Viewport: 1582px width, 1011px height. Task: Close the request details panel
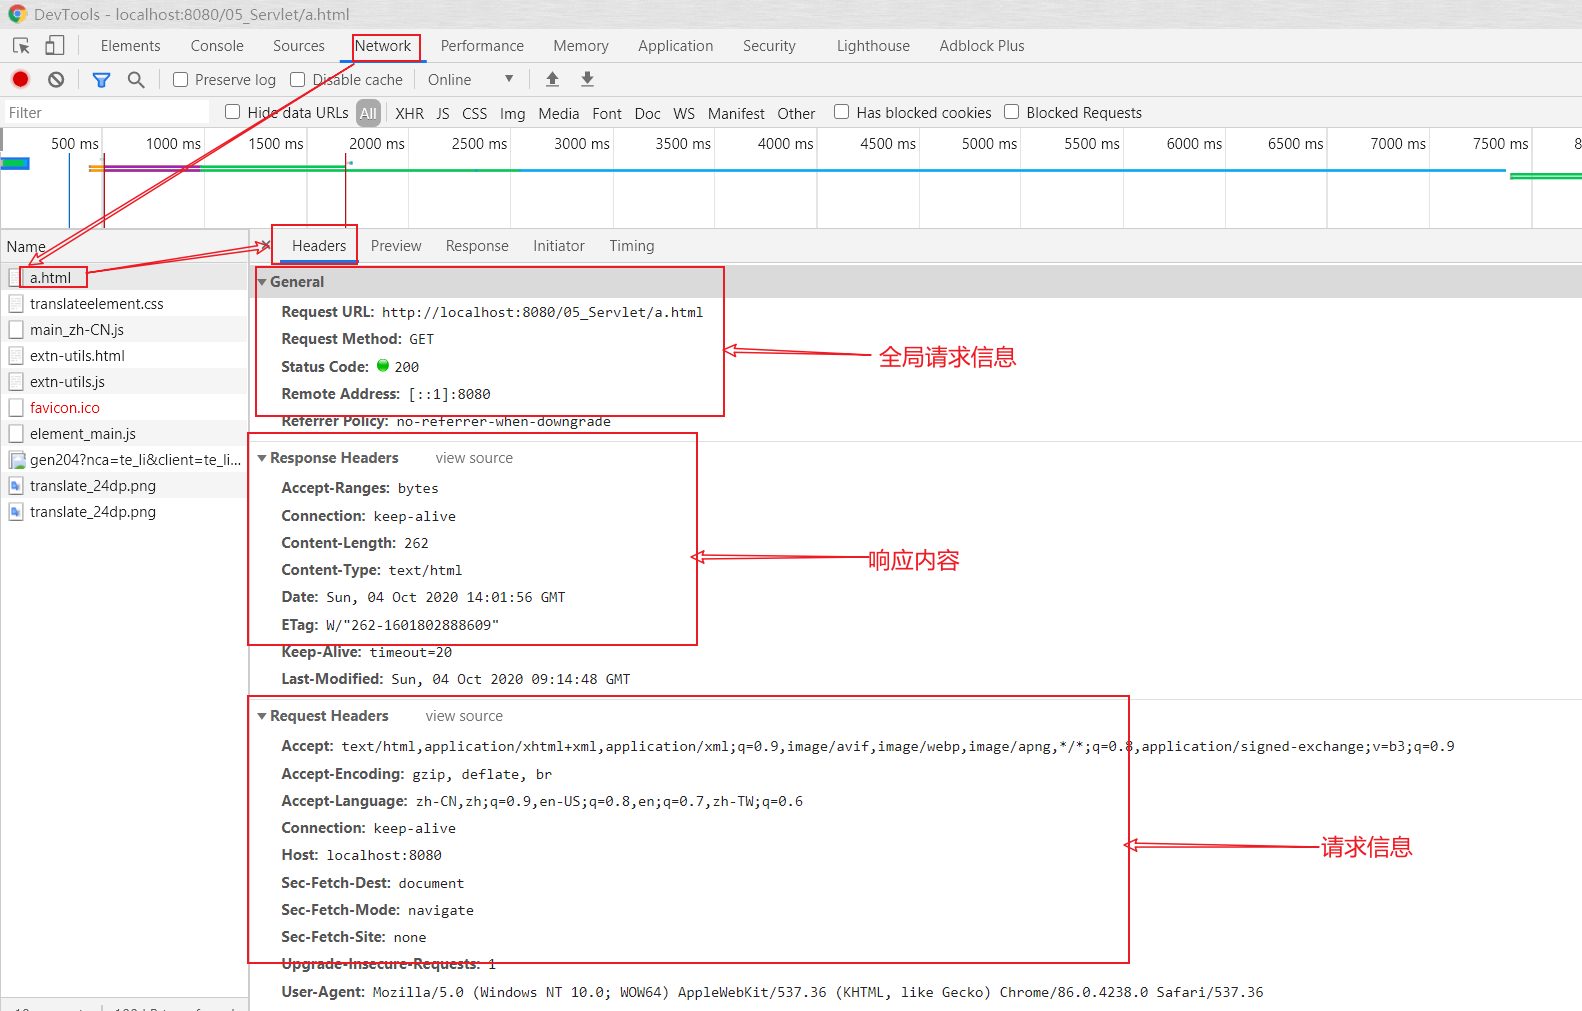click(x=265, y=246)
